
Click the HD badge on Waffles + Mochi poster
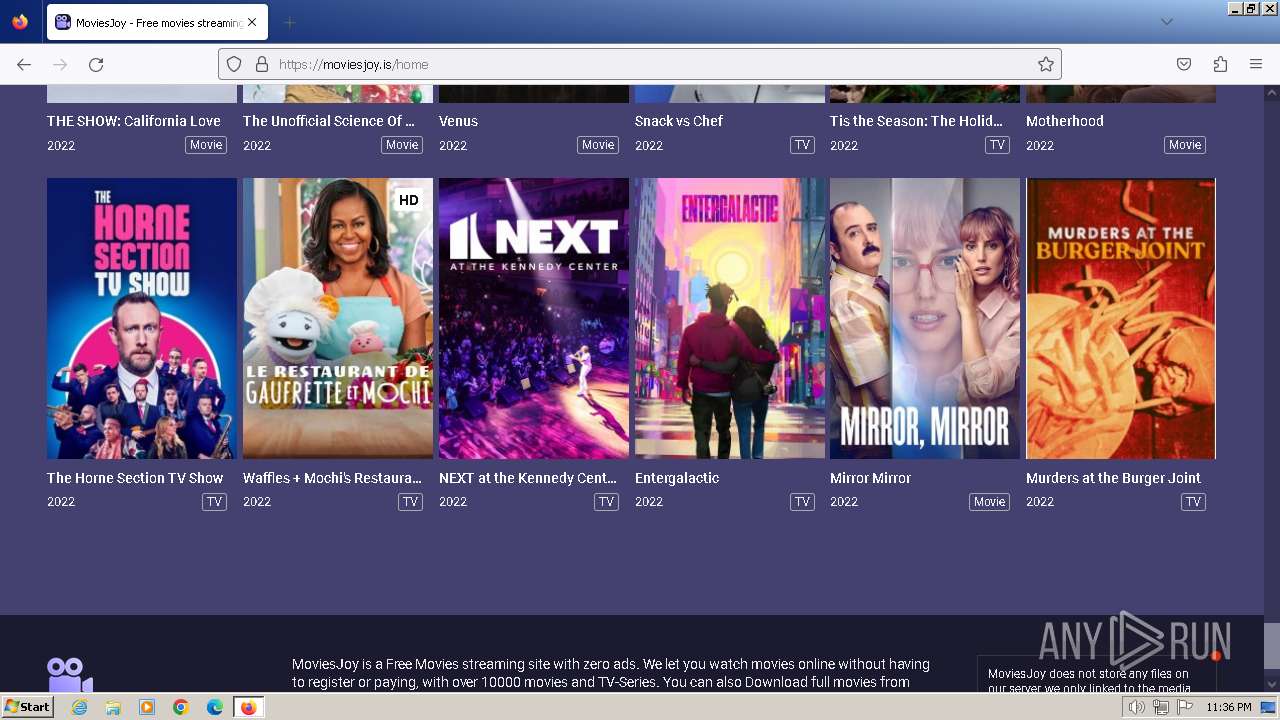pyautogui.click(x=408, y=200)
